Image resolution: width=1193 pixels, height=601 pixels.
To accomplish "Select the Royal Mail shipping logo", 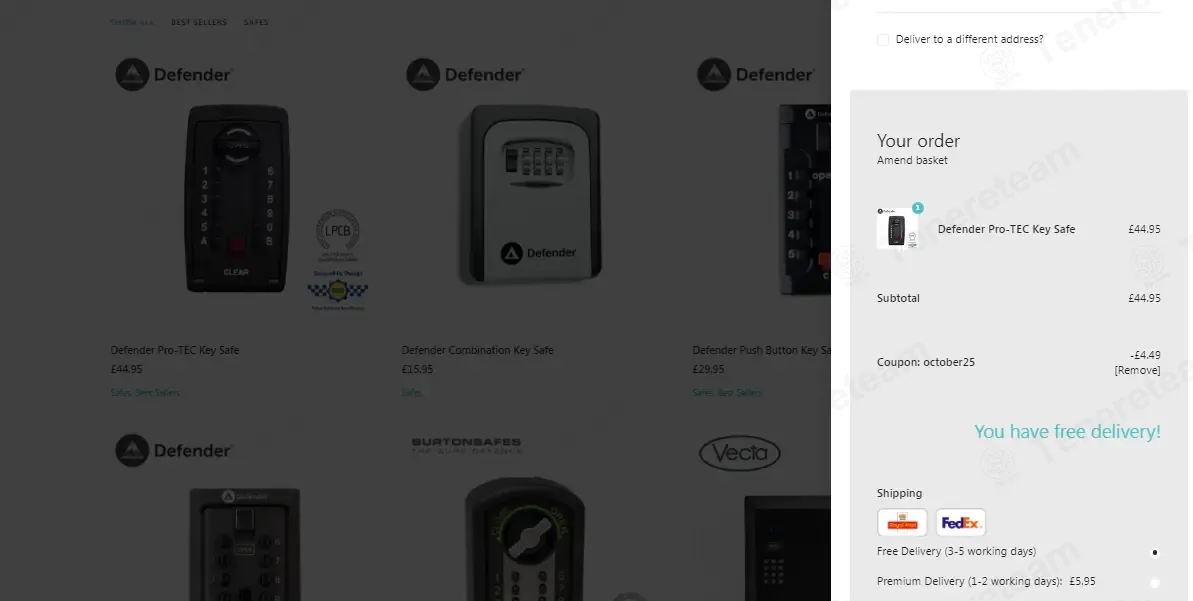I will coord(902,523).
